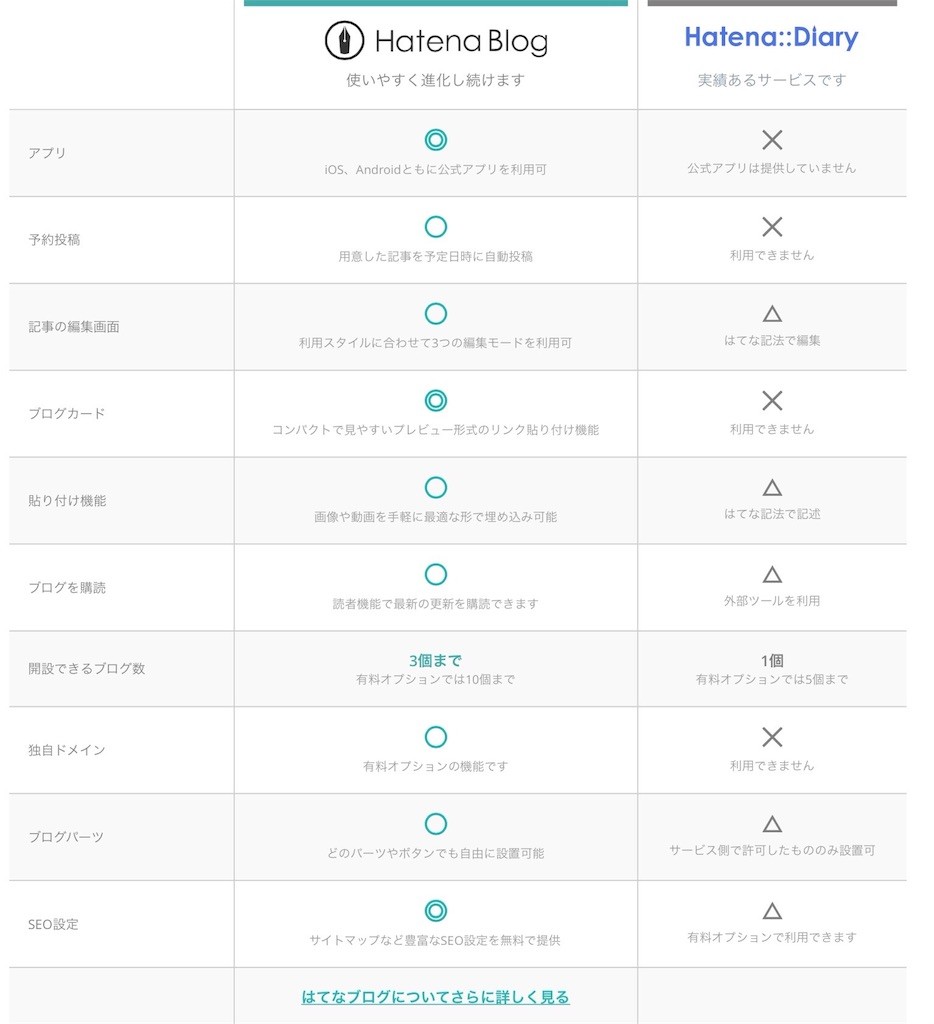Click the 3個まで text in blog count row
Image resolution: width=934 pixels, height=1024 pixels.
pyautogui.click(x=436, y=660)
